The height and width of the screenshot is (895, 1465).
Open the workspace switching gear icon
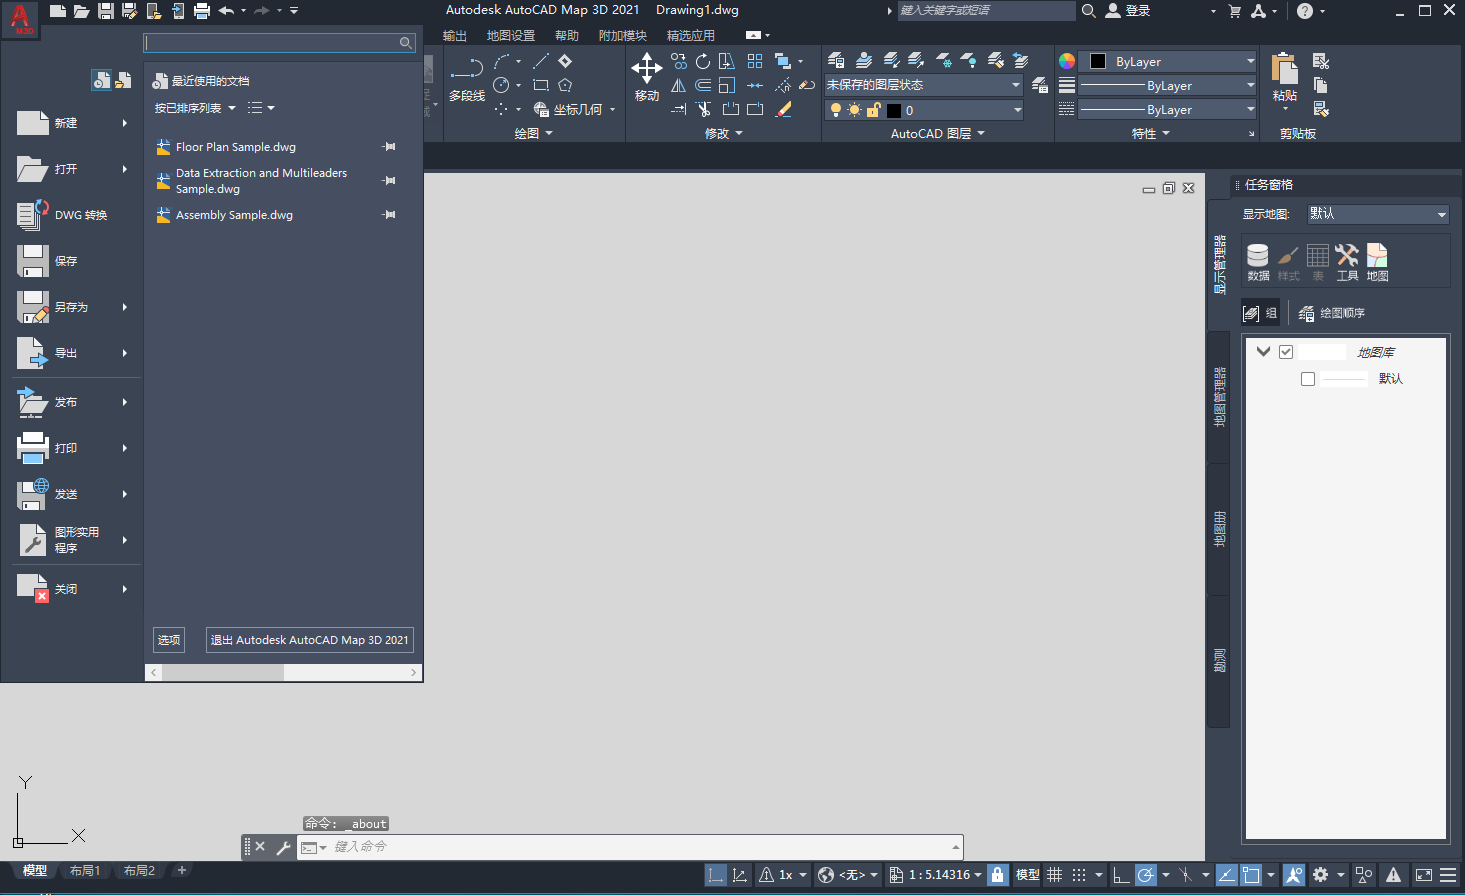click(1321, 875)
